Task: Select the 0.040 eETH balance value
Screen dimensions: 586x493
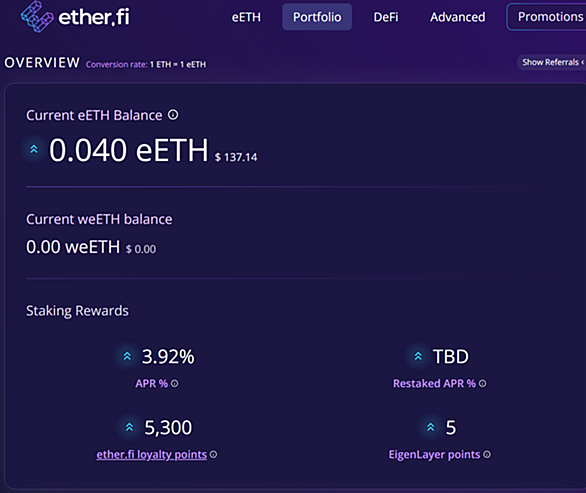Action: [129, 150]
